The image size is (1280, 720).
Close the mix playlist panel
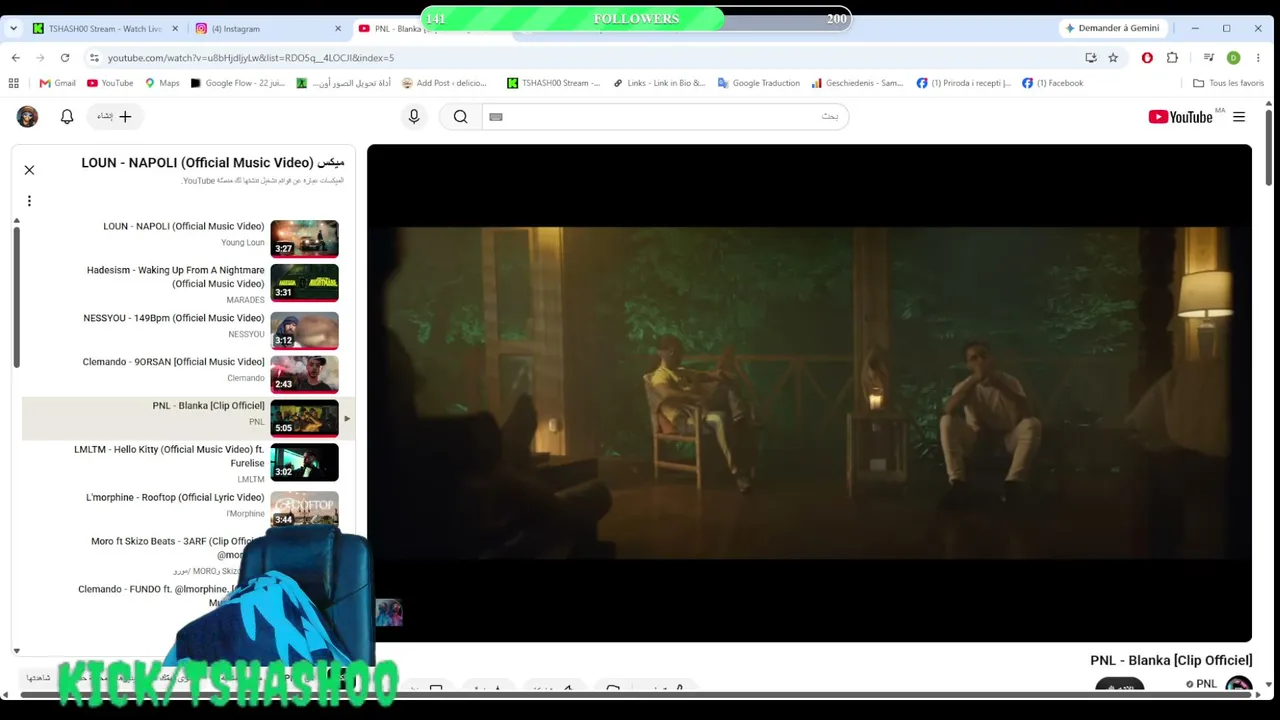pos(29,170)
